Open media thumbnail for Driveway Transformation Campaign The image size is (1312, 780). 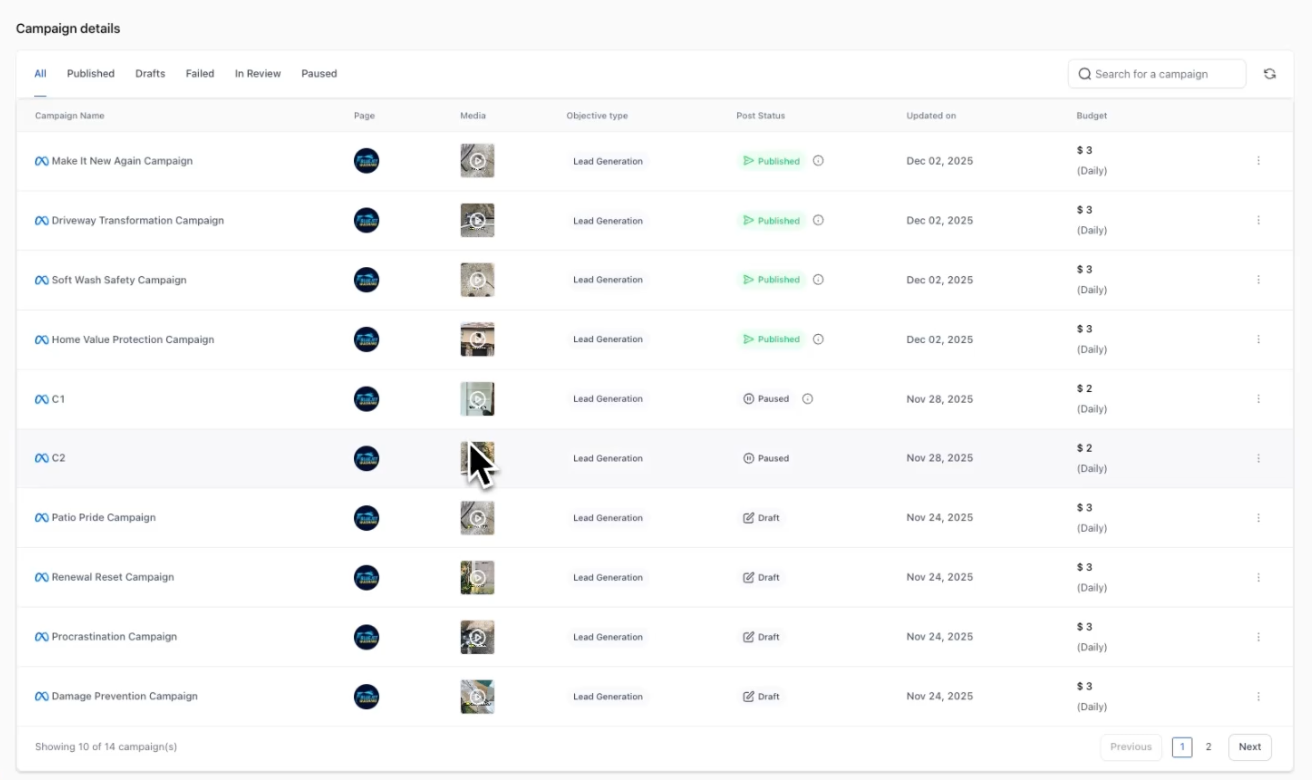point(477,220)
